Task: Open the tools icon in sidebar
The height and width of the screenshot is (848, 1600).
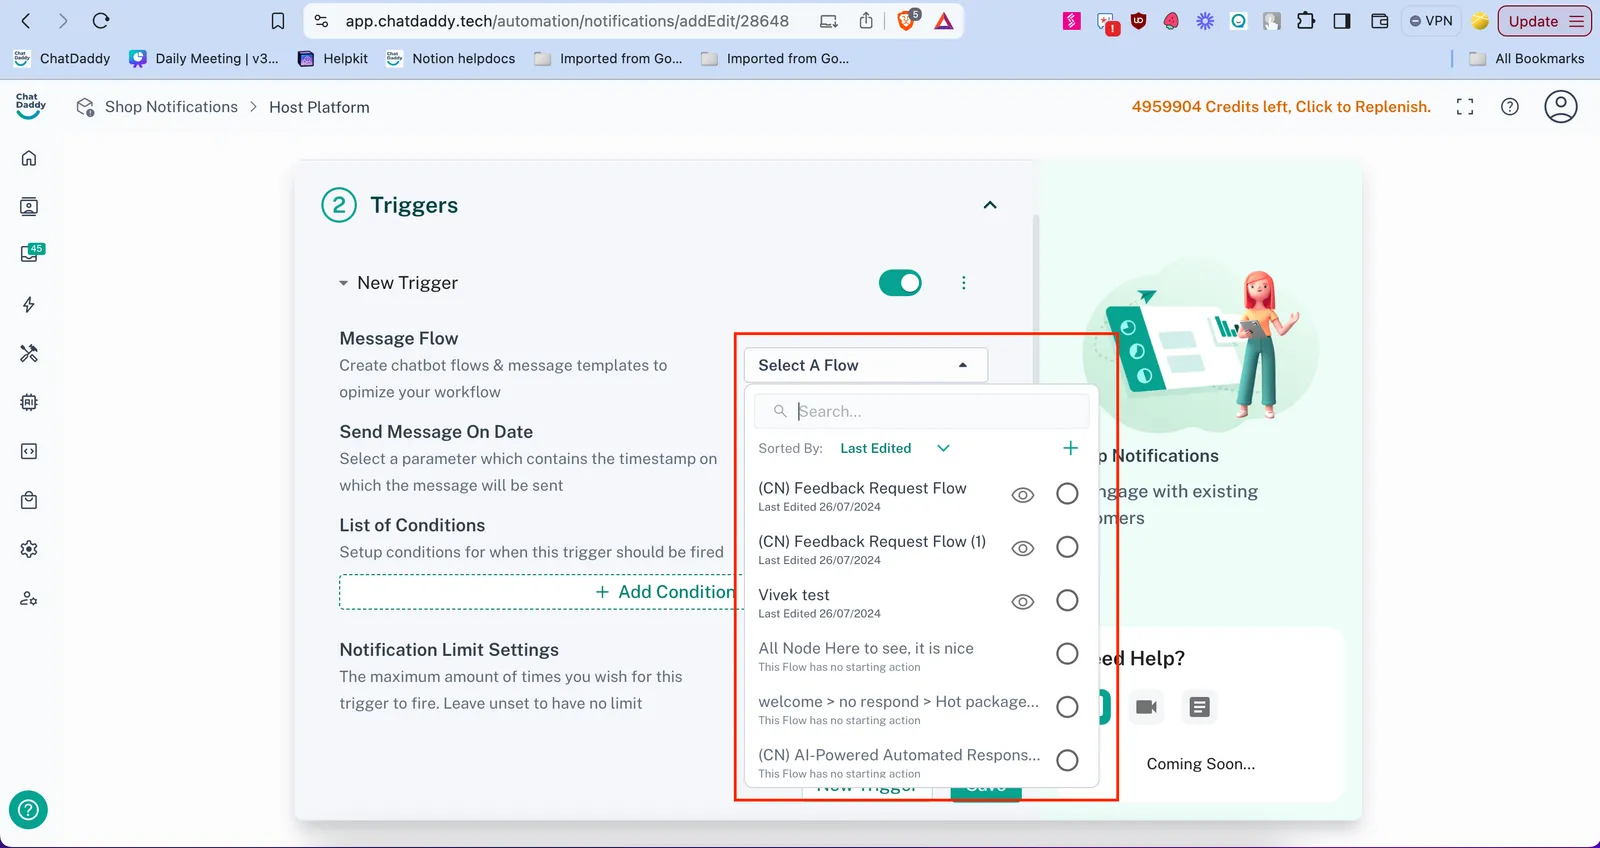Action: coord(29,353)
